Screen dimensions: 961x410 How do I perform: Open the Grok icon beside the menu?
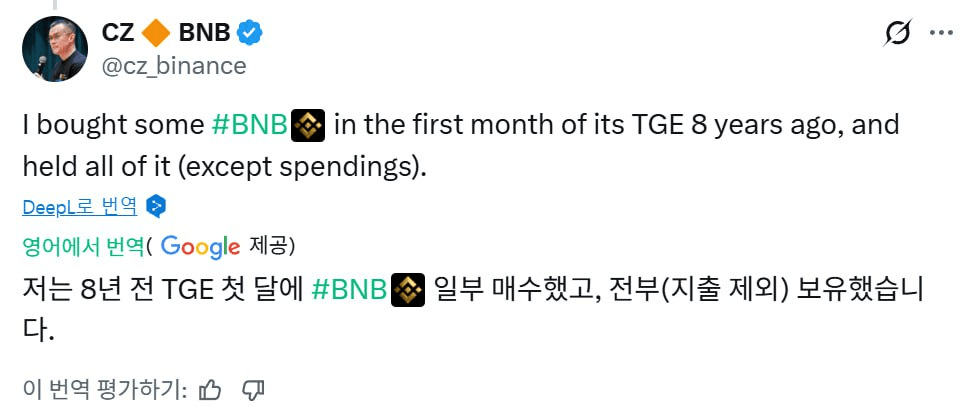pos(899,33)
